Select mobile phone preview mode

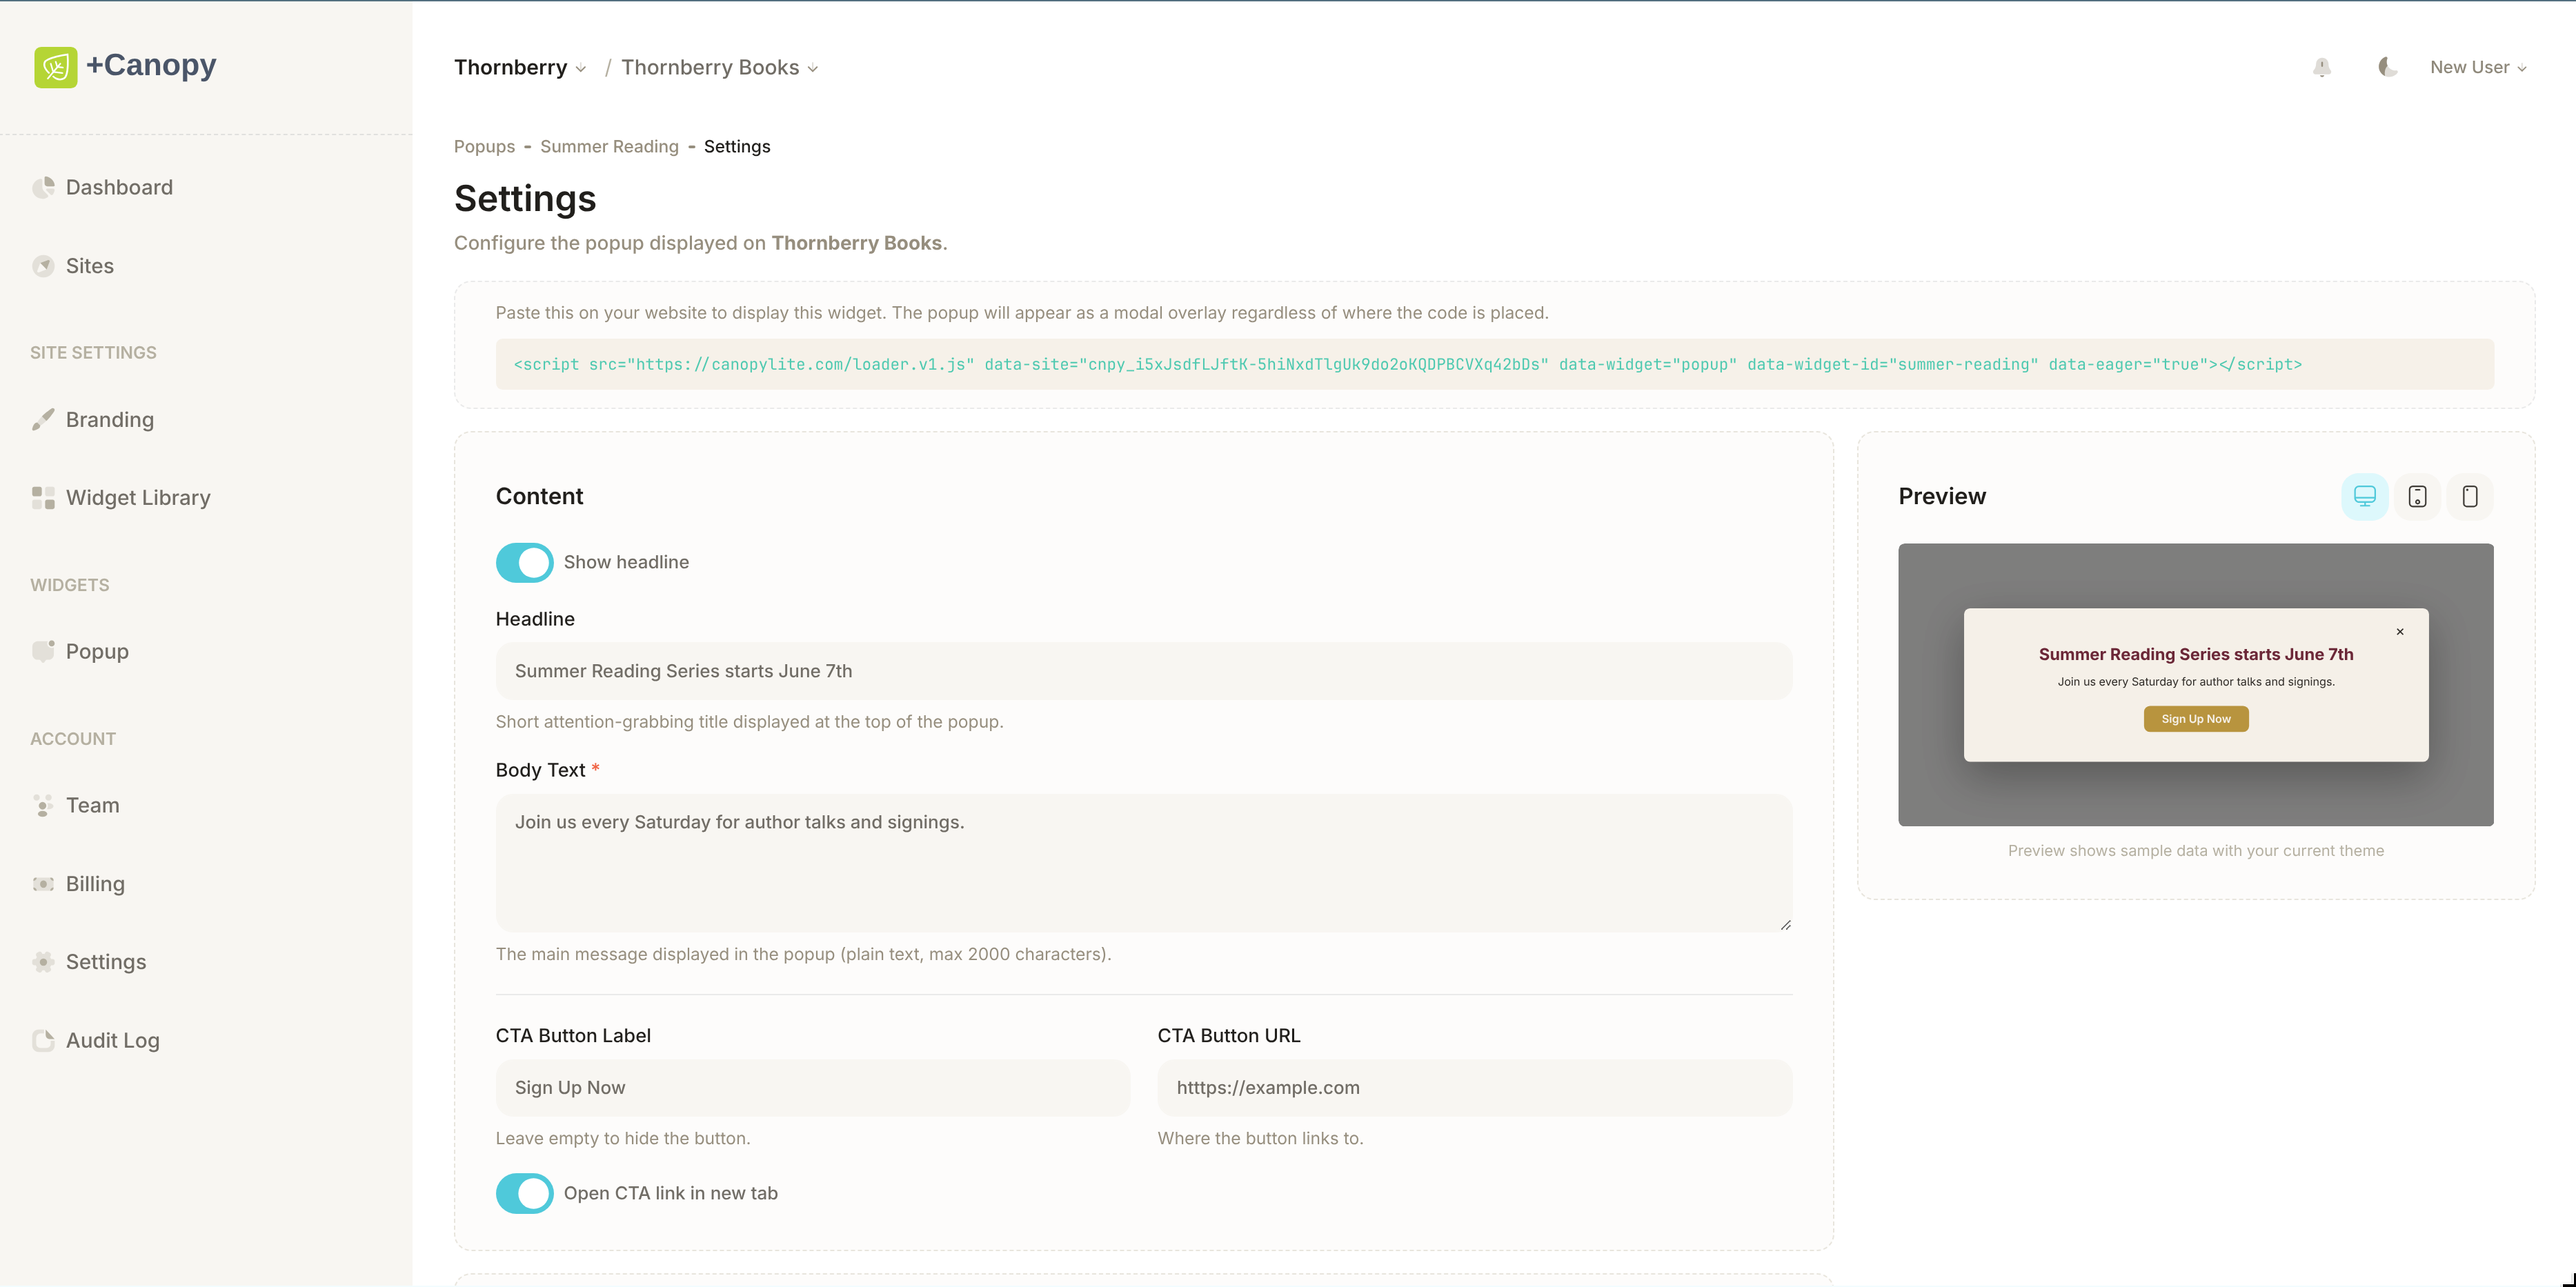point(2470,497)
